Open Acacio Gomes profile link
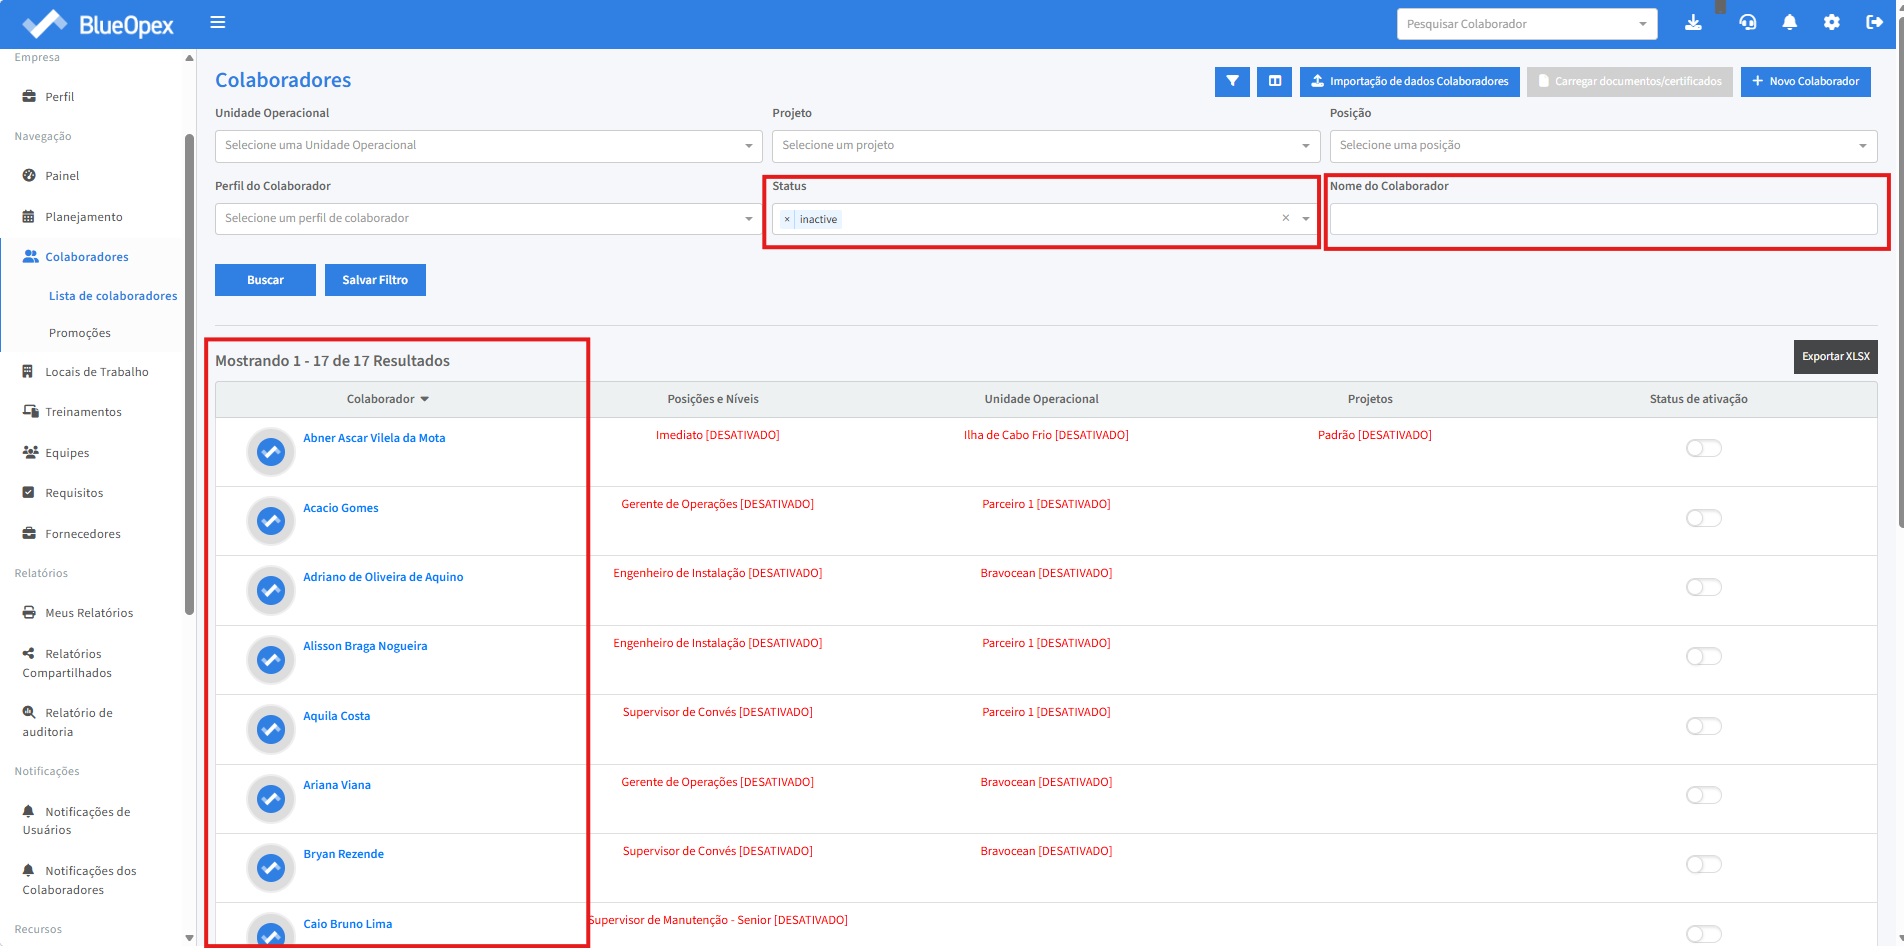Screen dimensions: 1904x948 tap(341, 508)
